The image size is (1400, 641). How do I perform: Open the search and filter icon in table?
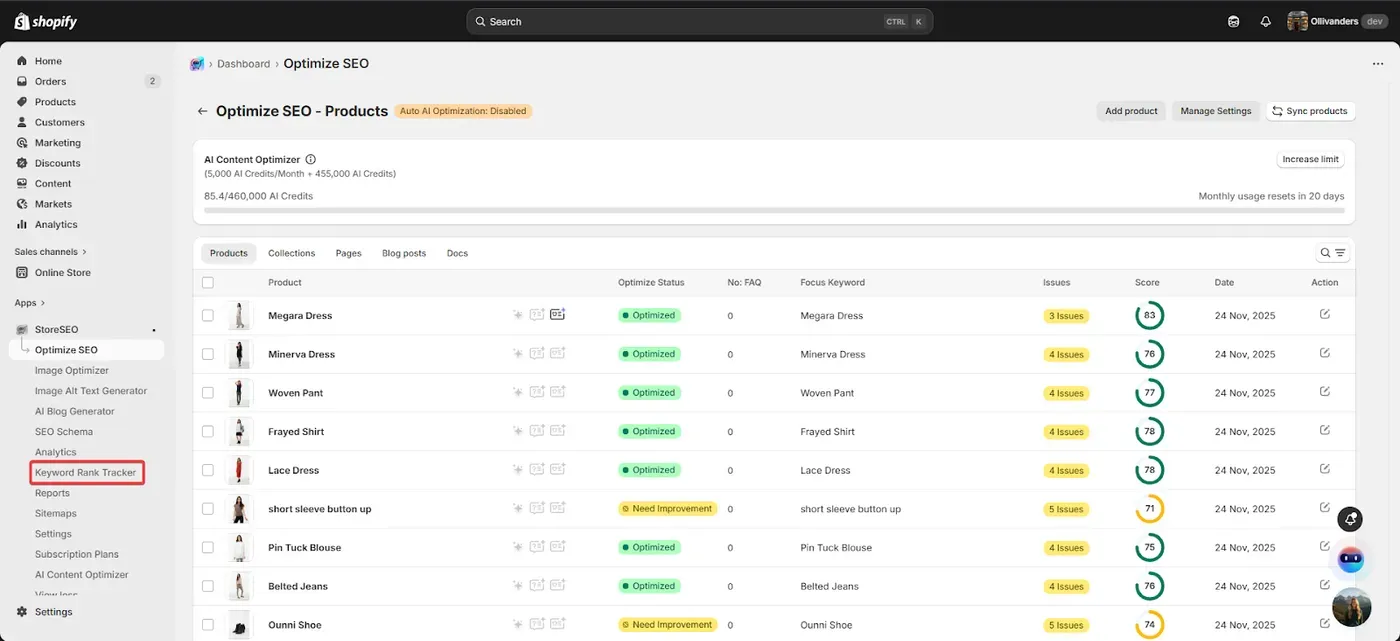(x=1333, y=253)
